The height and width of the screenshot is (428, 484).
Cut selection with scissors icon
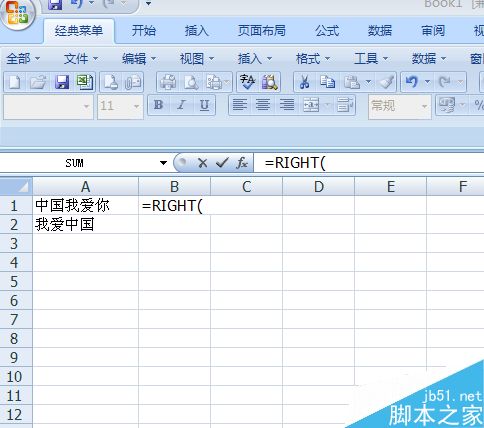point(304,82)
